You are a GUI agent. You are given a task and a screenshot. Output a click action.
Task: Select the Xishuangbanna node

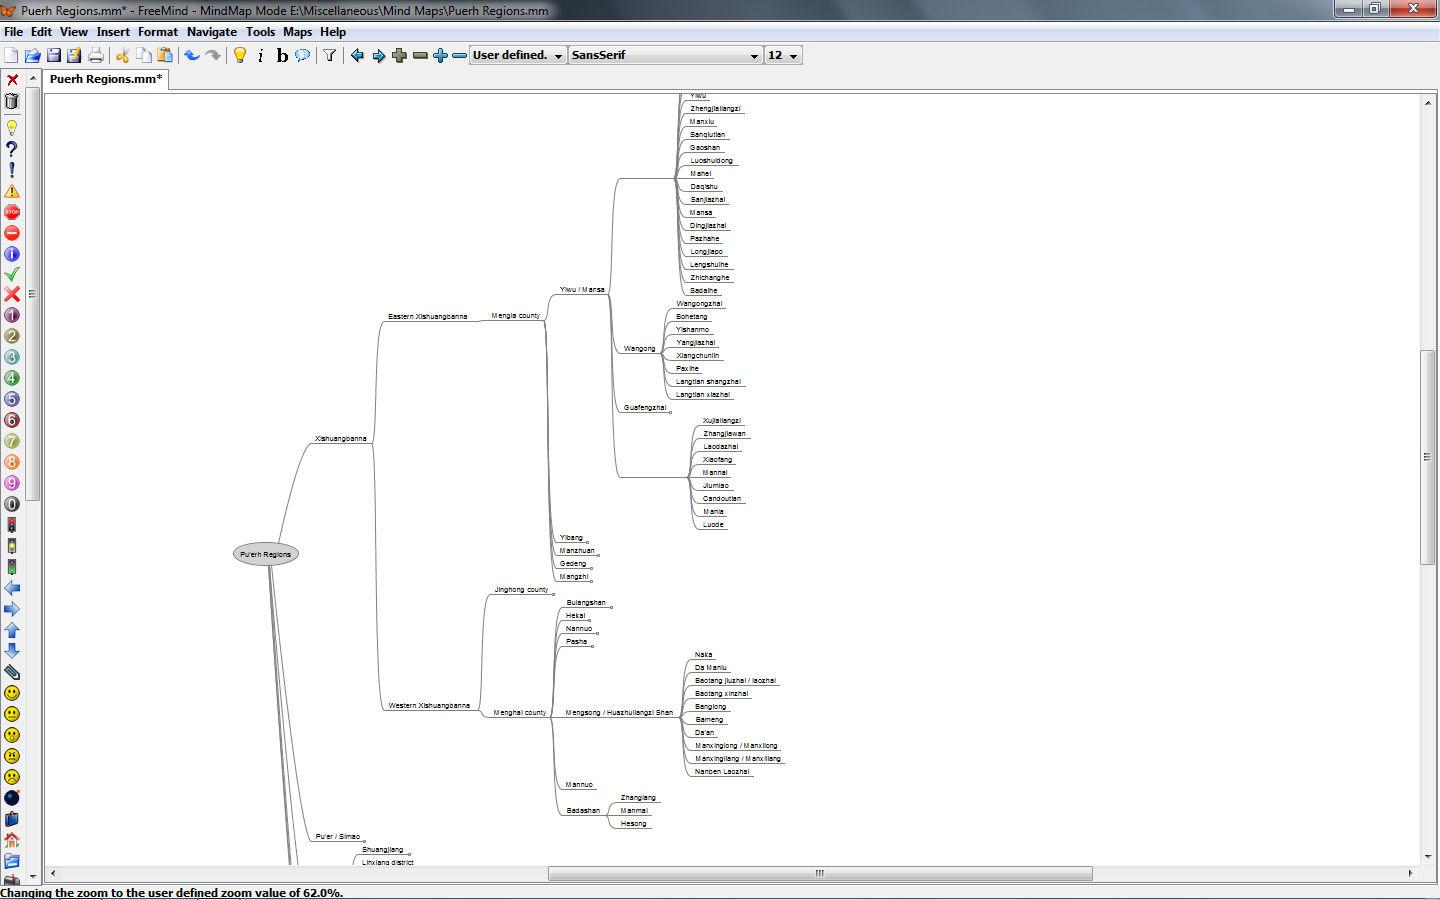[341, 438]
